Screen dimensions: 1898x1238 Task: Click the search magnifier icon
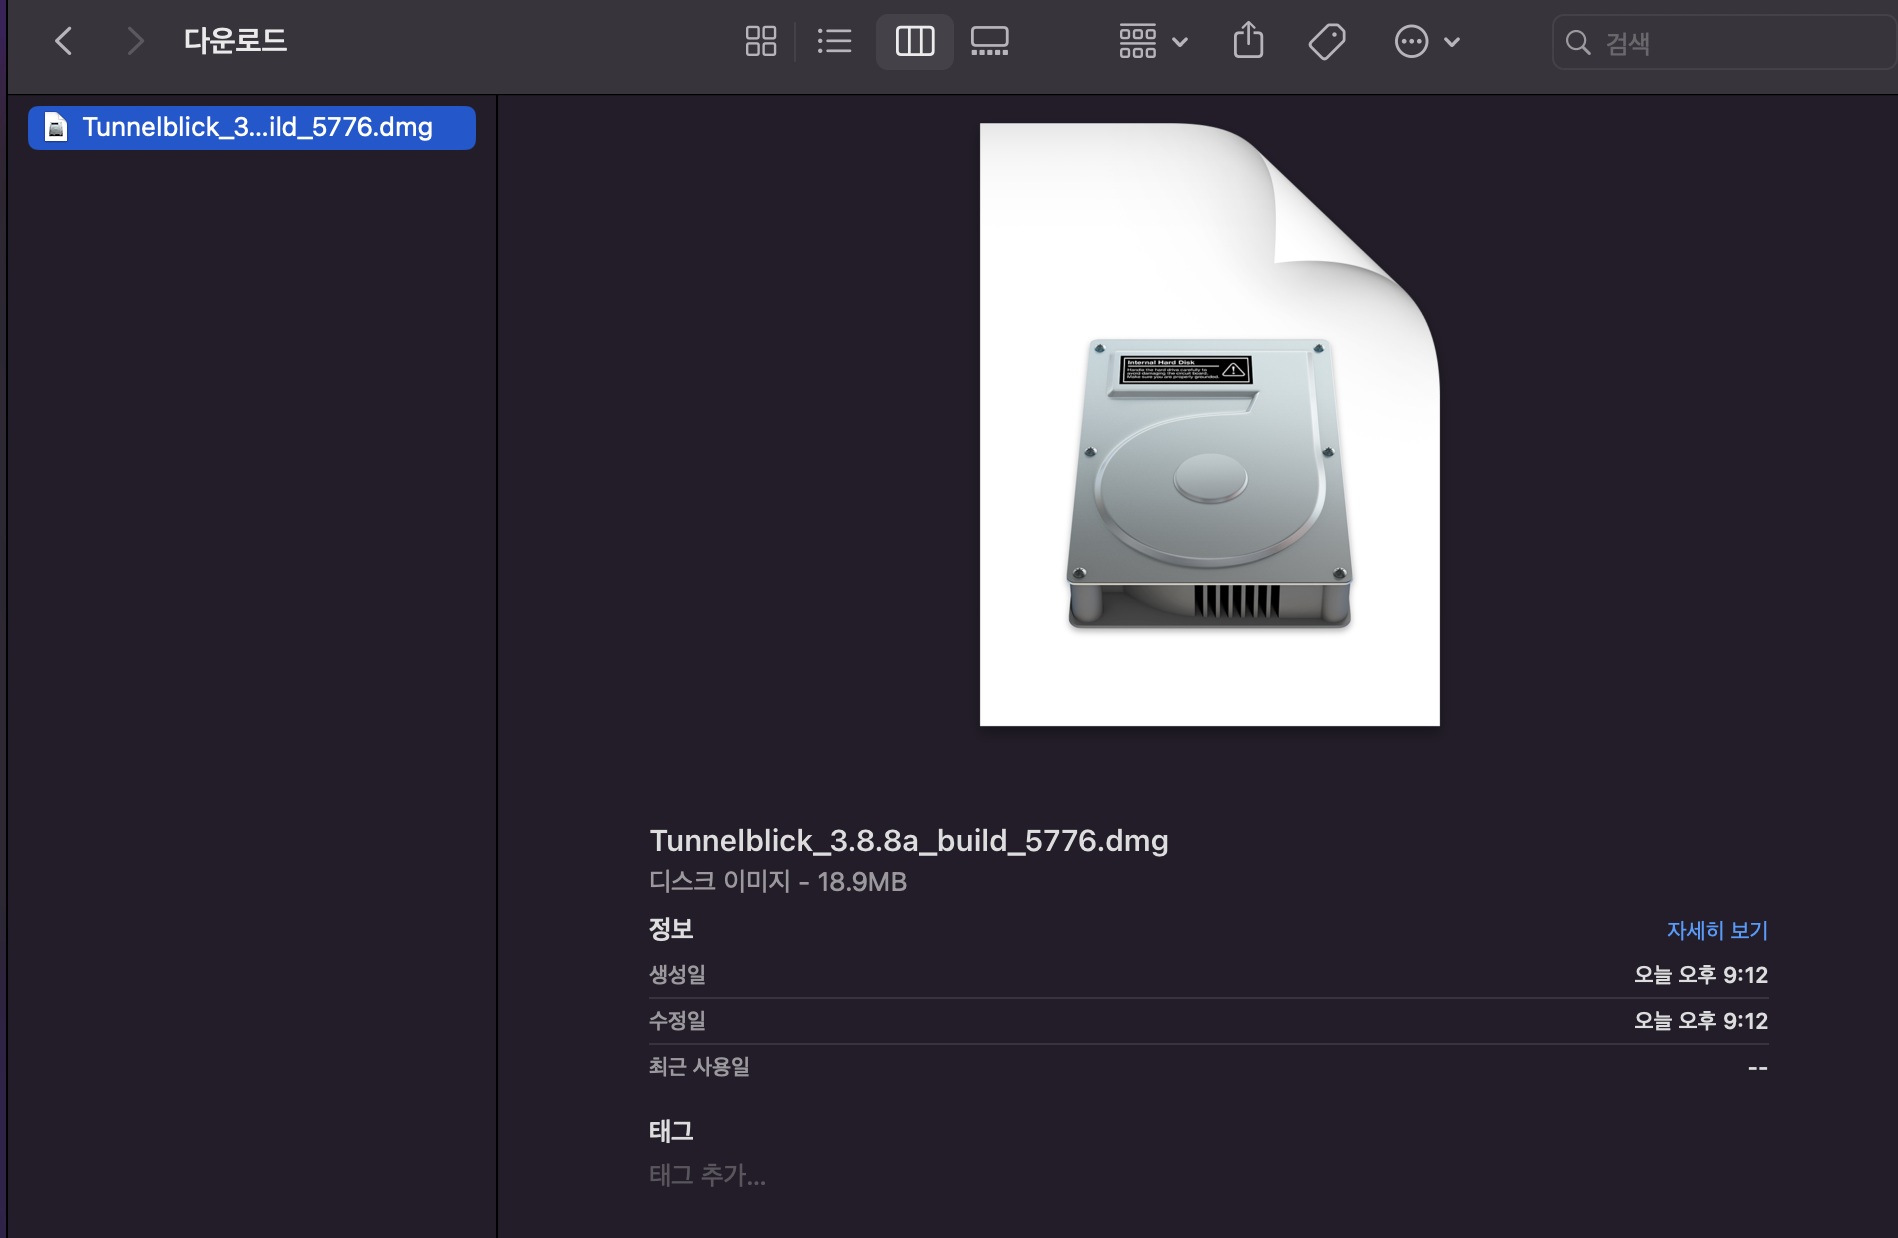click(x=1578, y=42)
